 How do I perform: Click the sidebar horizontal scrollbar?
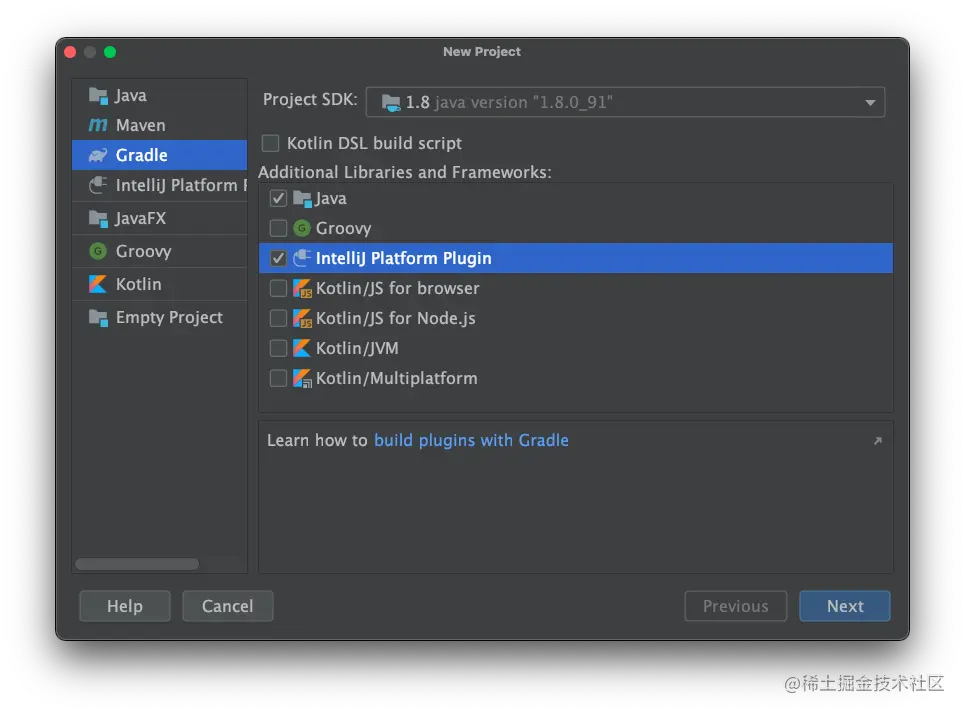(137, 564)
